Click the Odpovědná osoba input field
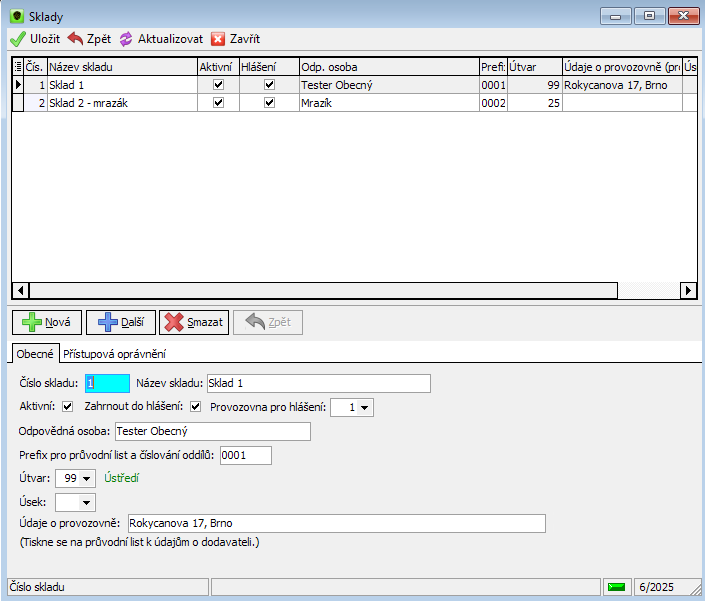The width and height of the screenshot is (705, 601). tap(213, 432)
